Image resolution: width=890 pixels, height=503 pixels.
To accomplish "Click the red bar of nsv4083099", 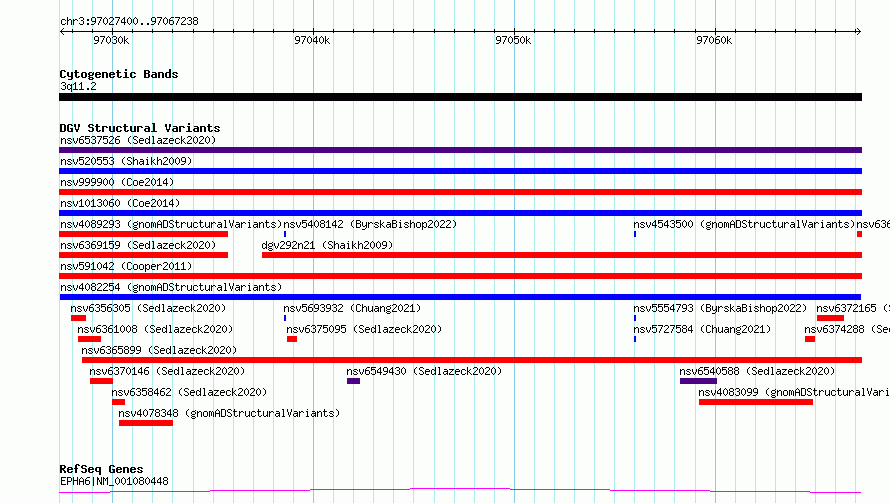I will [x=755, y=402].
